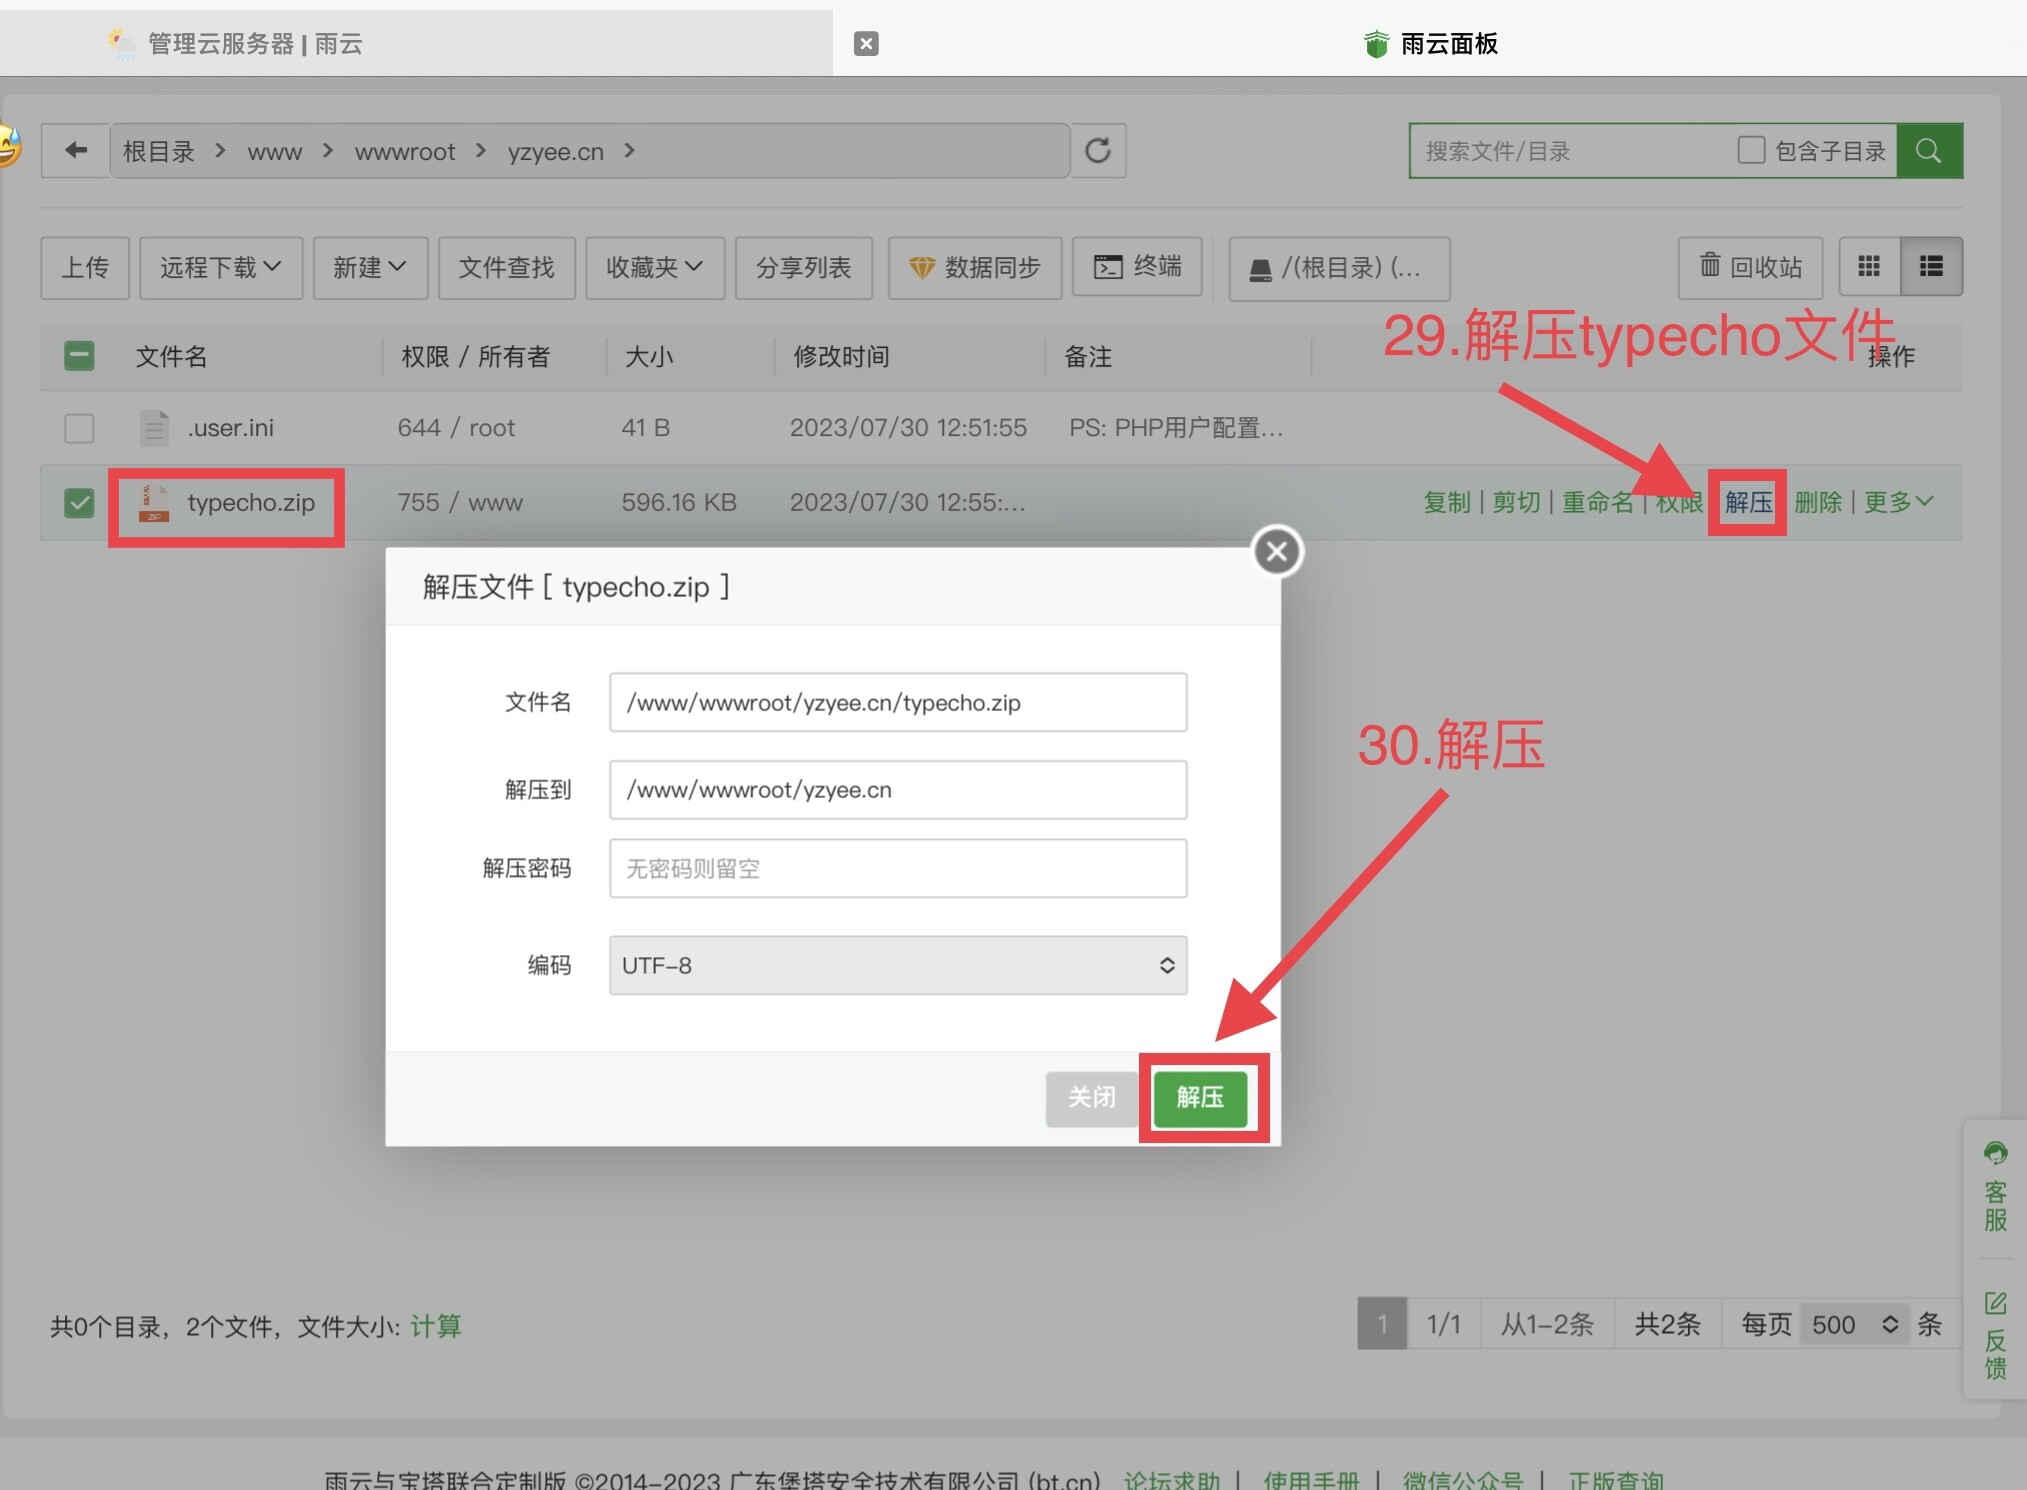2027x1490 pixels.
Task: Click the 文件名 column header
Action: [171, 357]
